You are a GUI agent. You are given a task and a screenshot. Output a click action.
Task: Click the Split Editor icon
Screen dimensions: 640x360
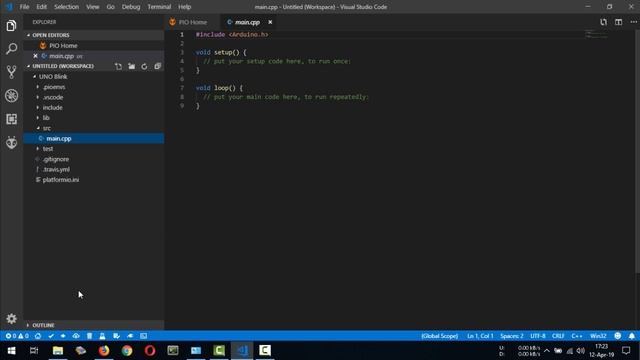[618, 22]
